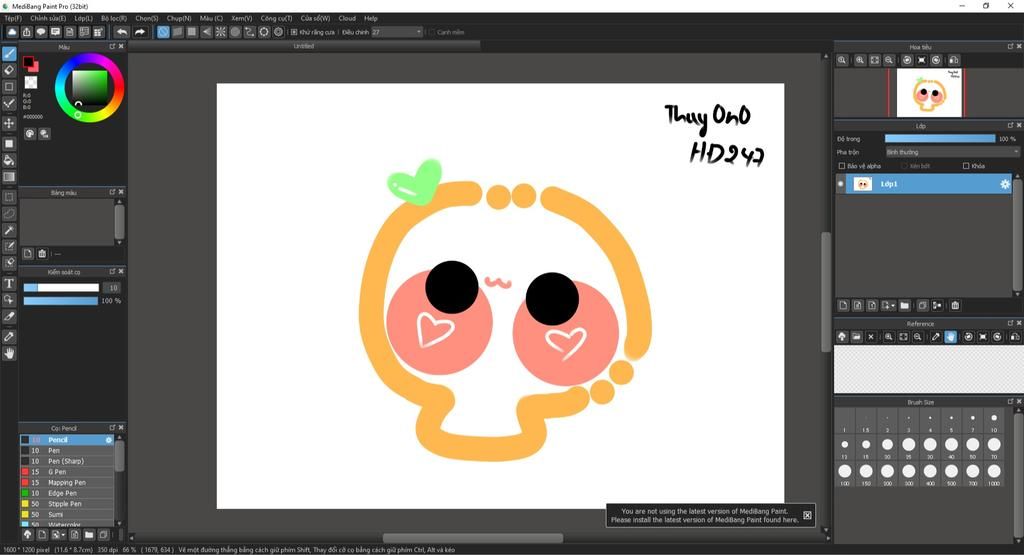Select the Mapping Pen brush
The image size is (1024, 555).
pyautogui.click(x=67, y=483)
